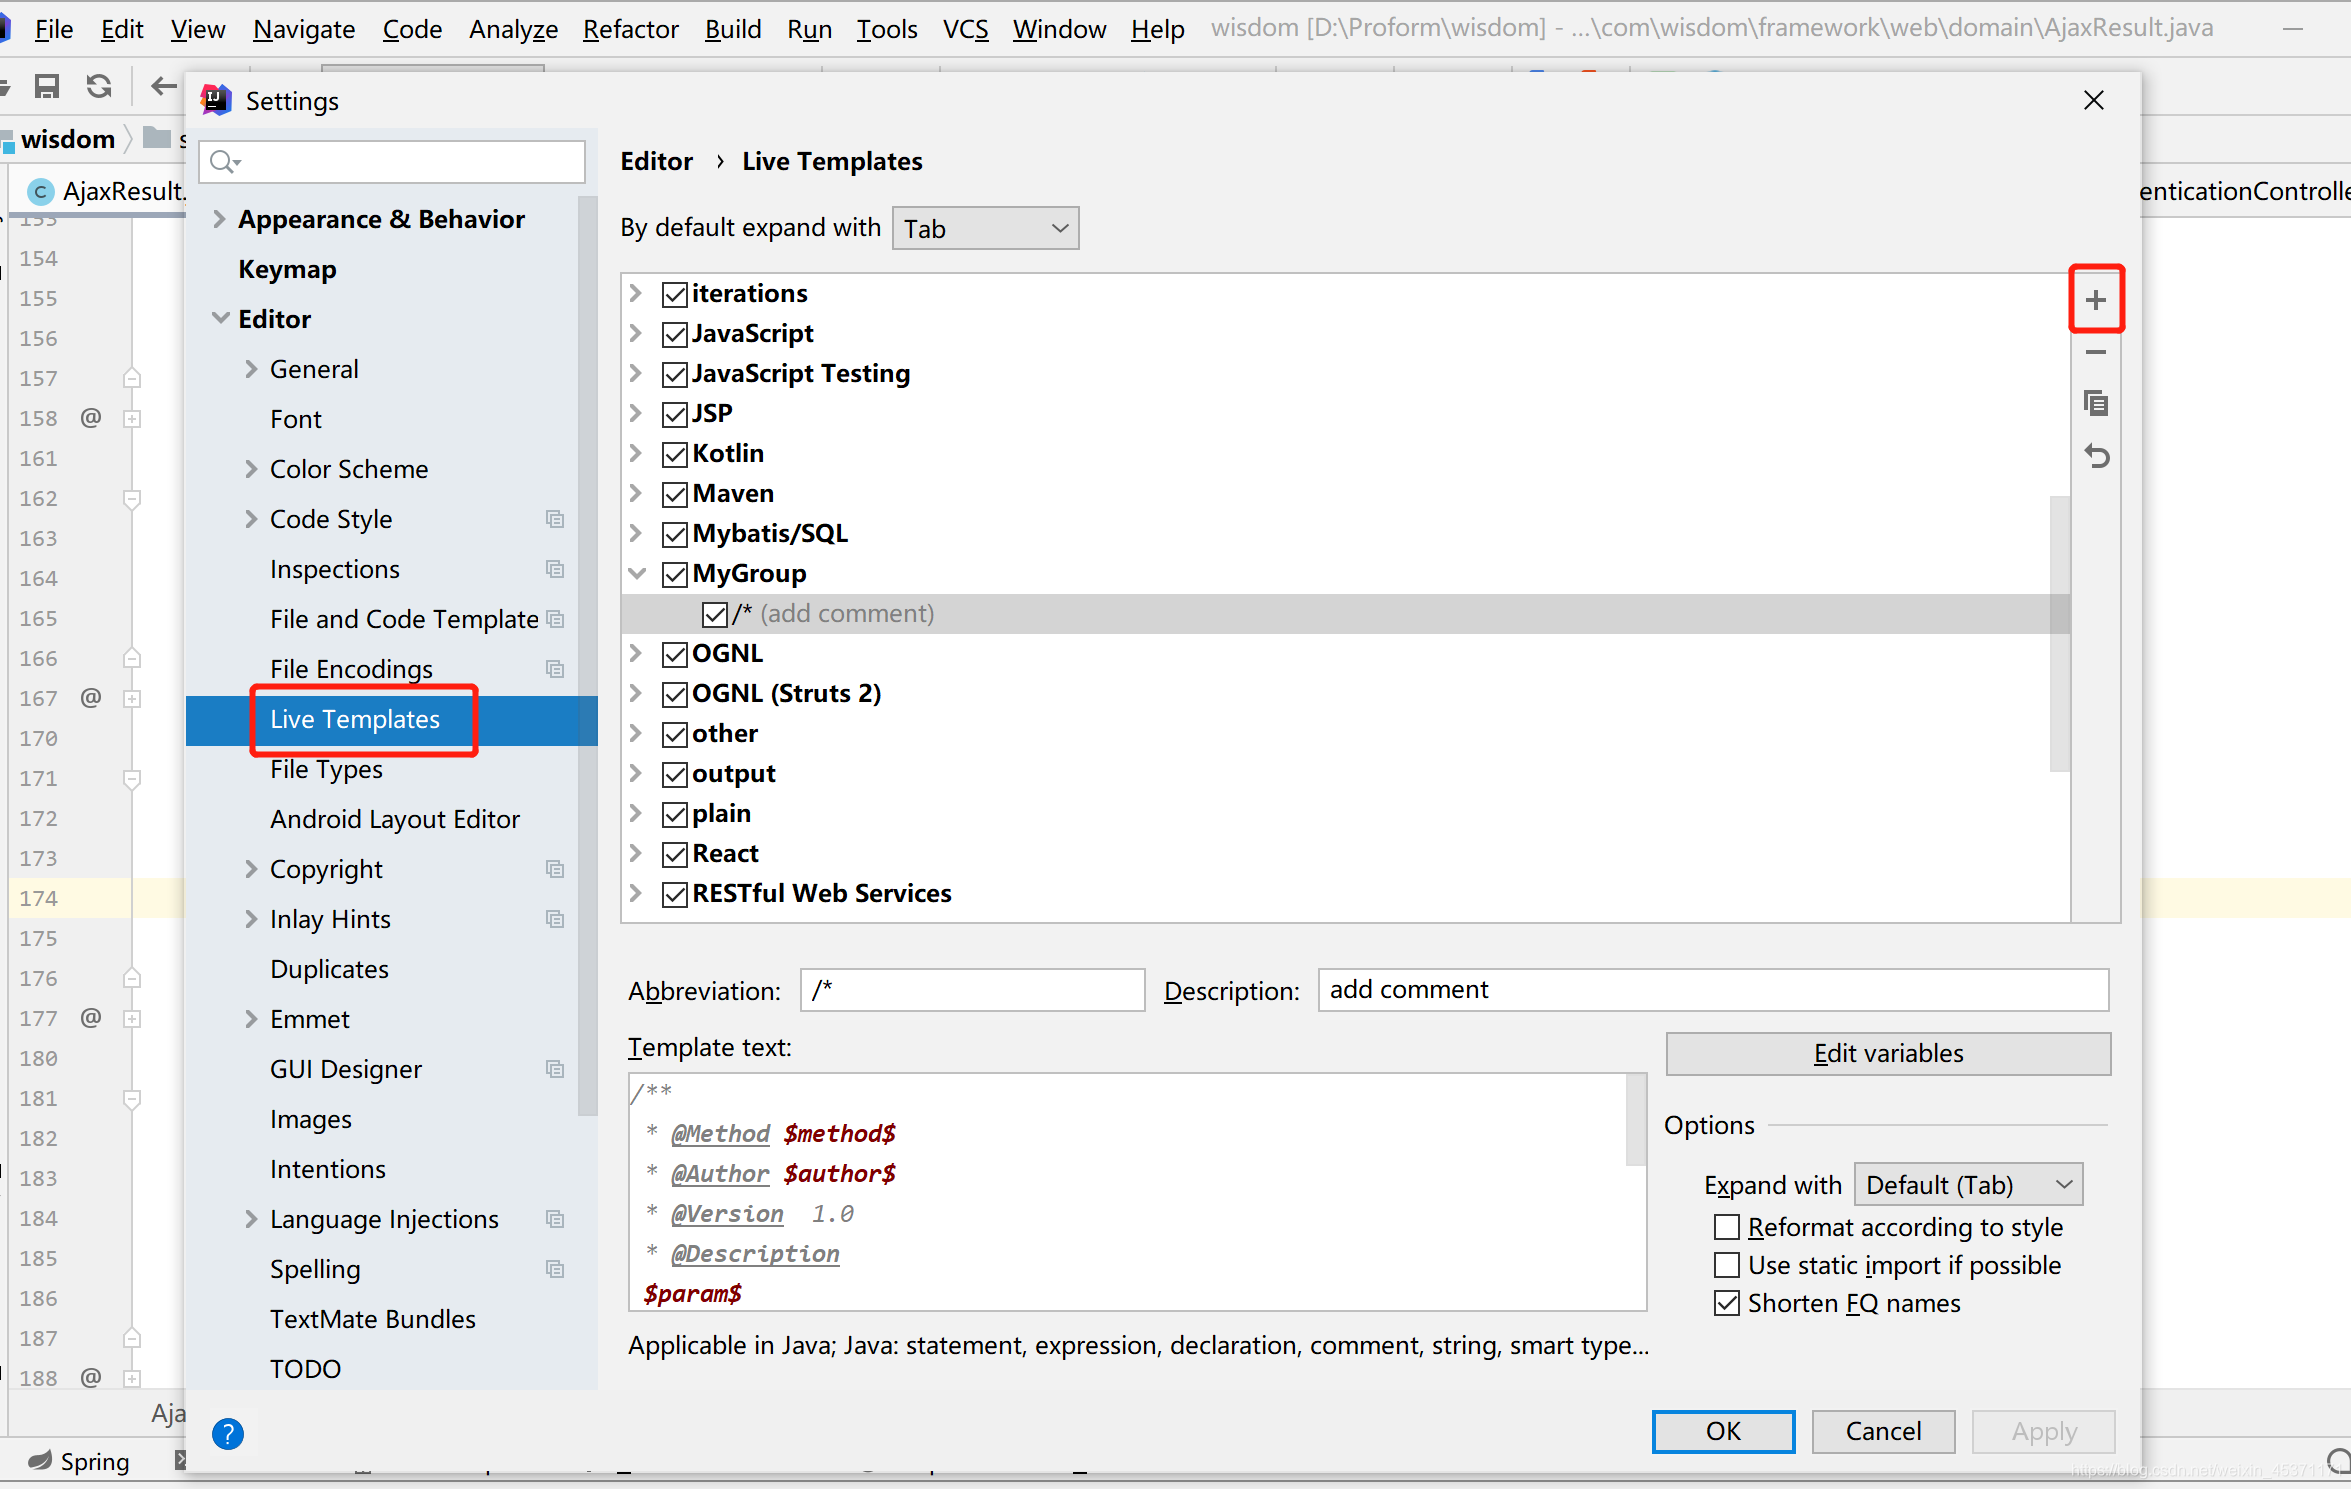Viewport: 2351px width, 1489px height.
Task: Open the Refactor menu
Action: point(630,30)
